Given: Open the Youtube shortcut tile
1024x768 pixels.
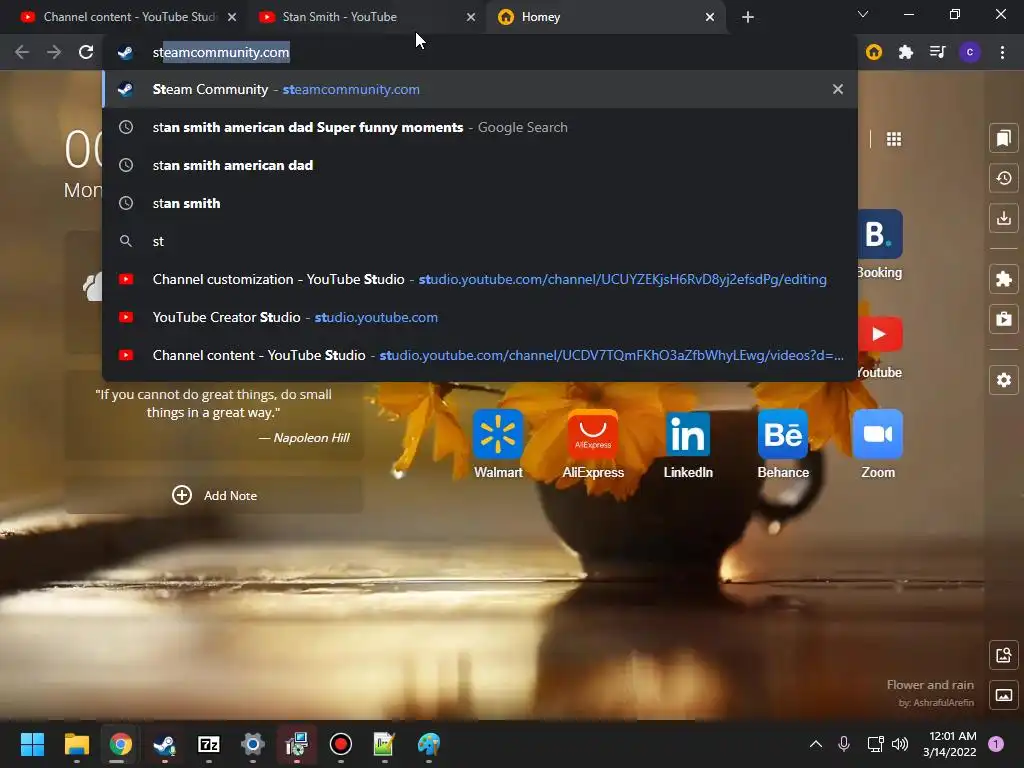Looking at the screenshot, I should pyautogui.click(x=880, y=346).
